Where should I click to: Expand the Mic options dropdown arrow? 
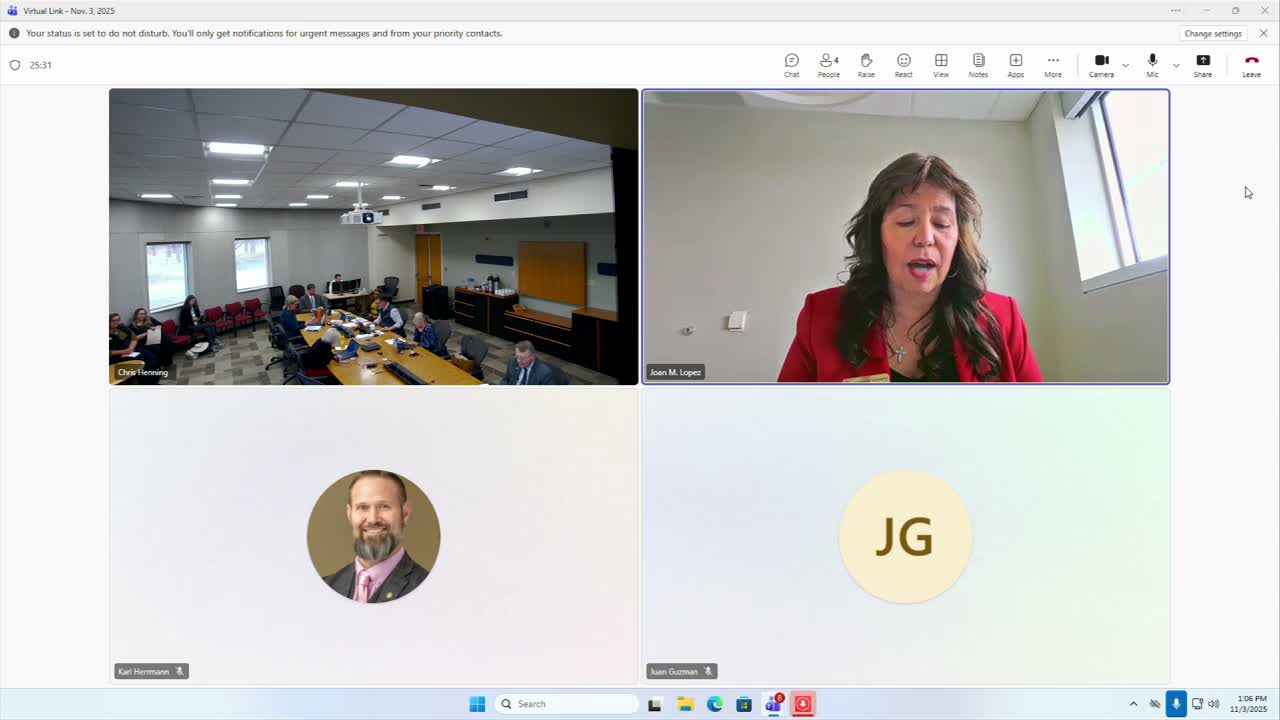tap(1176, 65)
